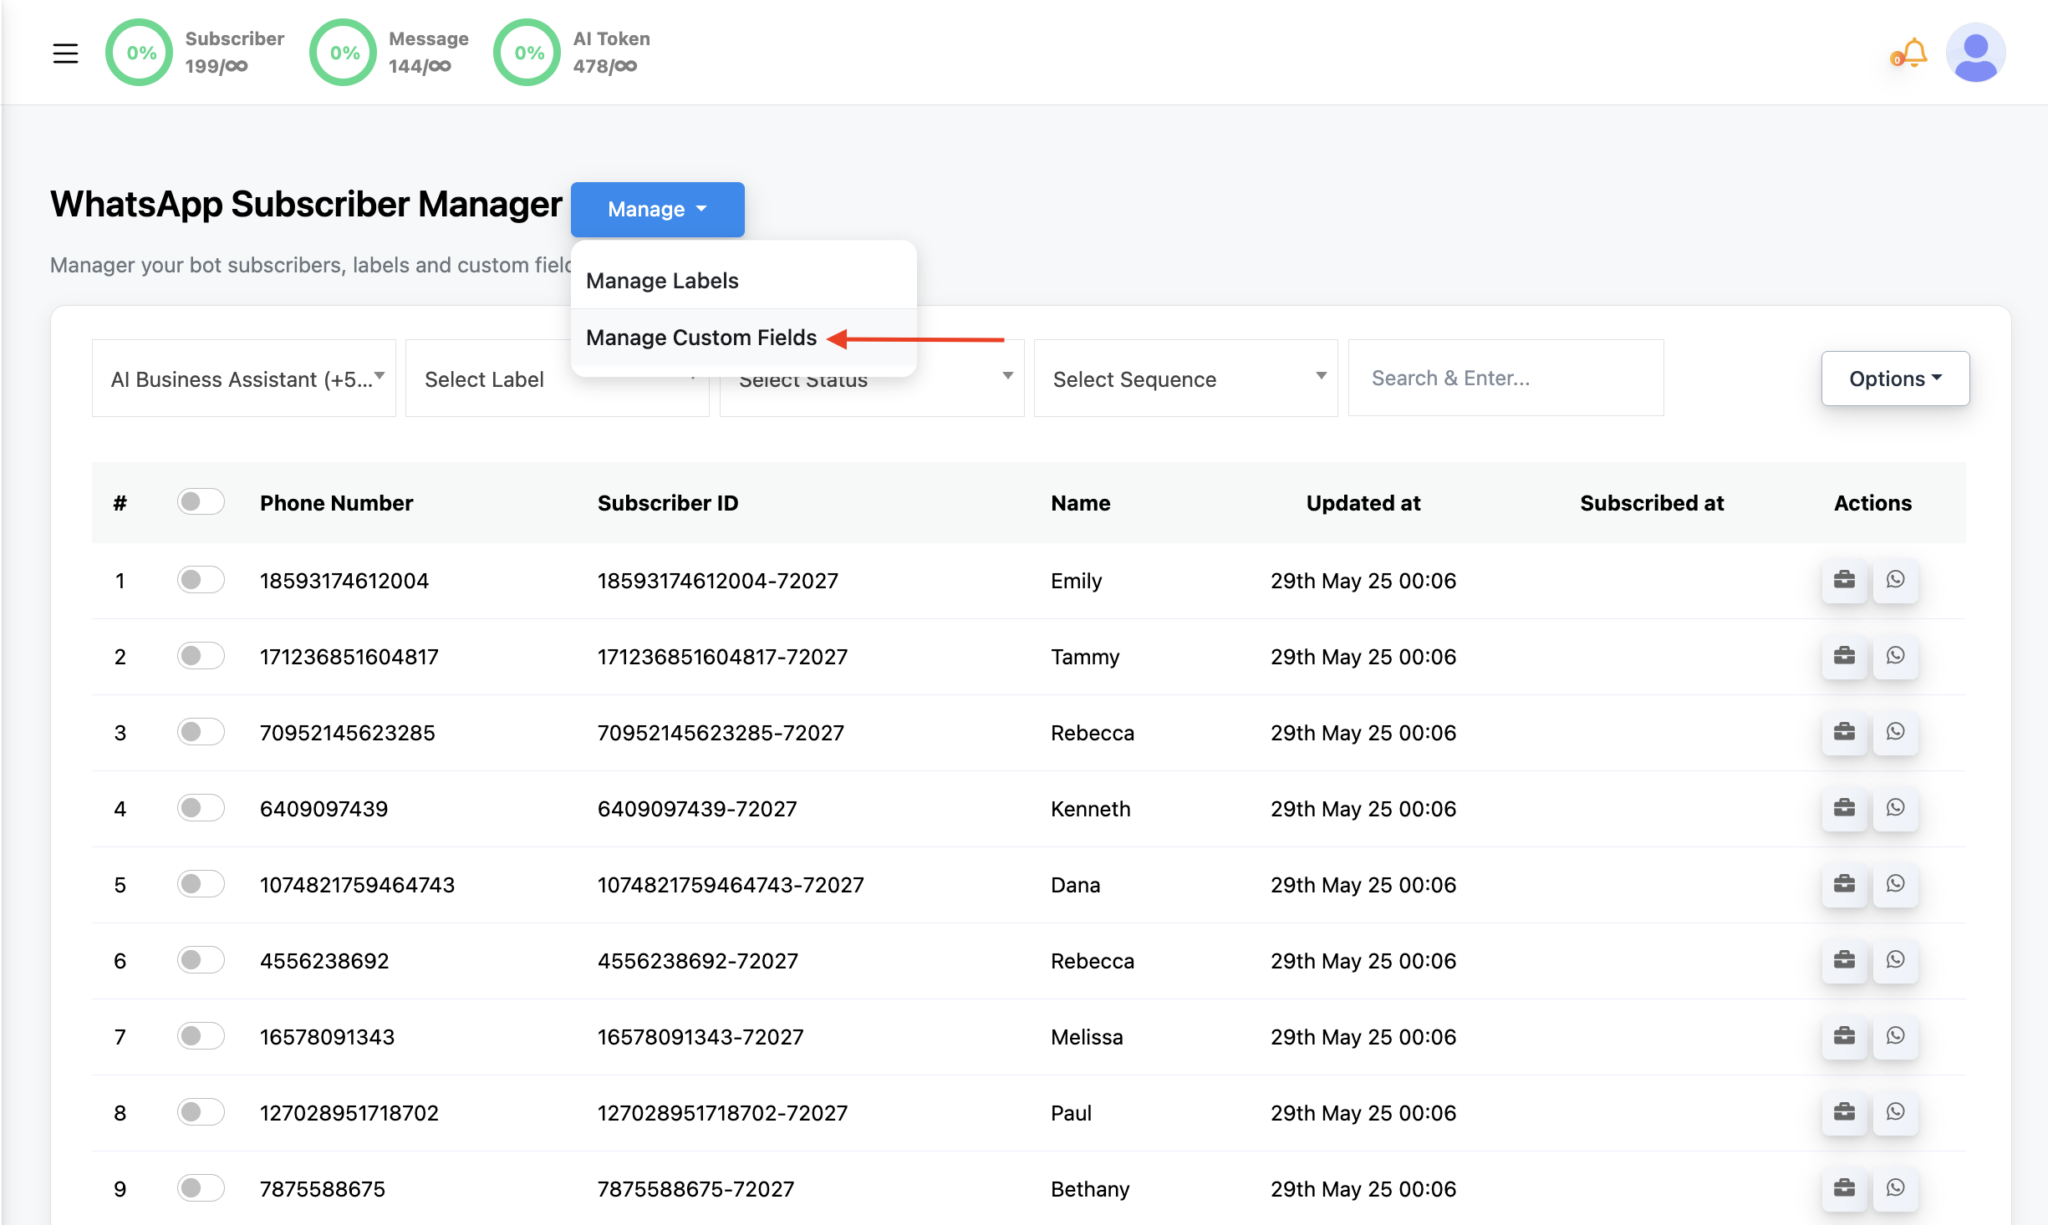Image resolution: width=2048 pixels, height=1225 pixels.
Task: Toggle selection switch for Kenneth's row
Action: (x=200, y=807)
